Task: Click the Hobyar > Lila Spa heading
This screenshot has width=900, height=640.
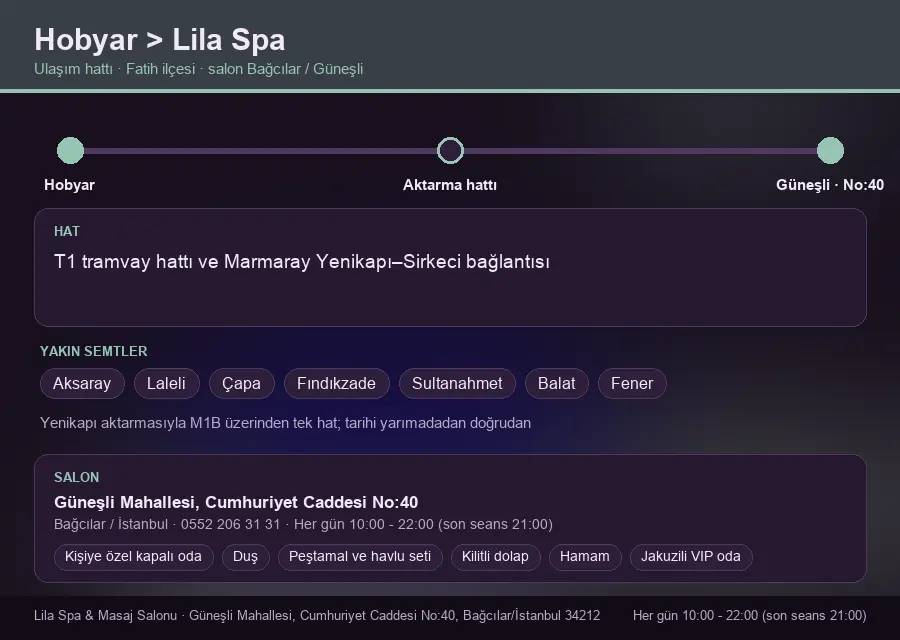Action: 160,40
